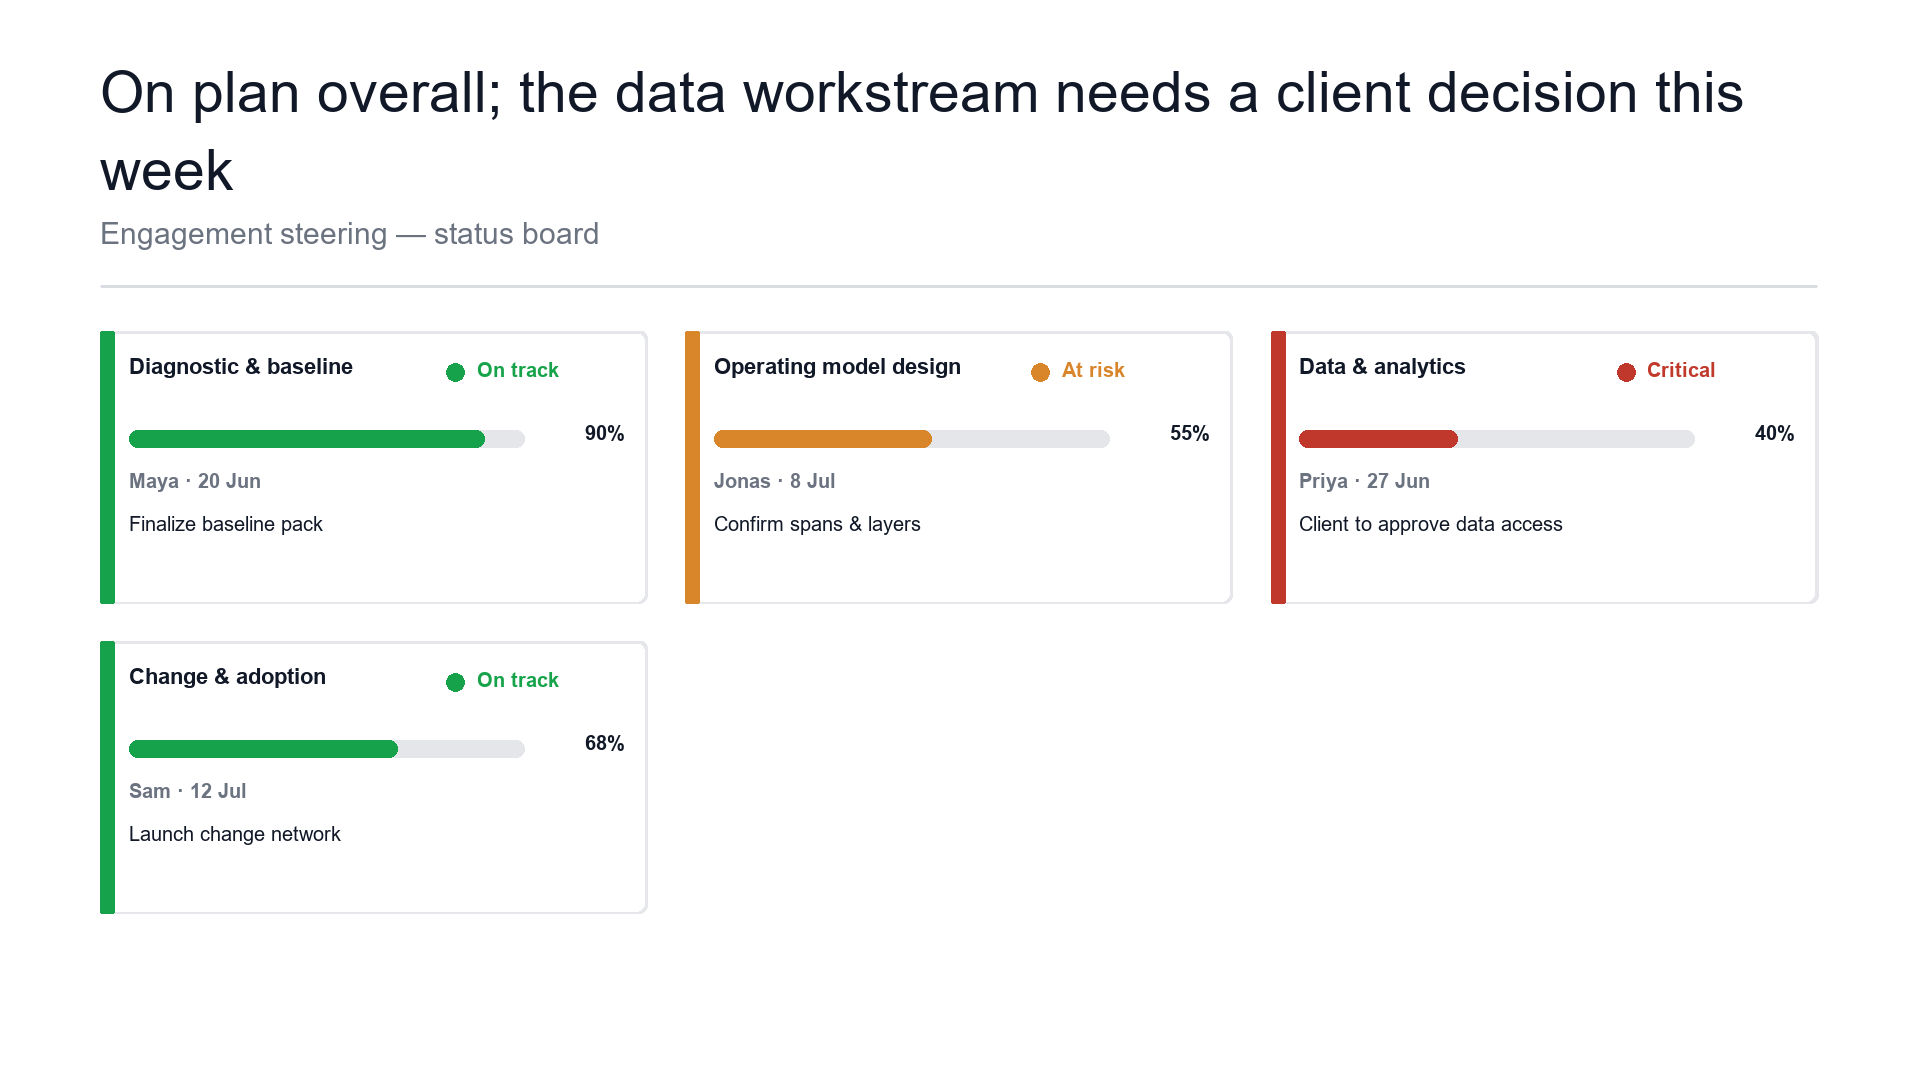Click the slide headline about data workstream
Viewport: 1919px width, 1080px height.
tap(922, 131)
